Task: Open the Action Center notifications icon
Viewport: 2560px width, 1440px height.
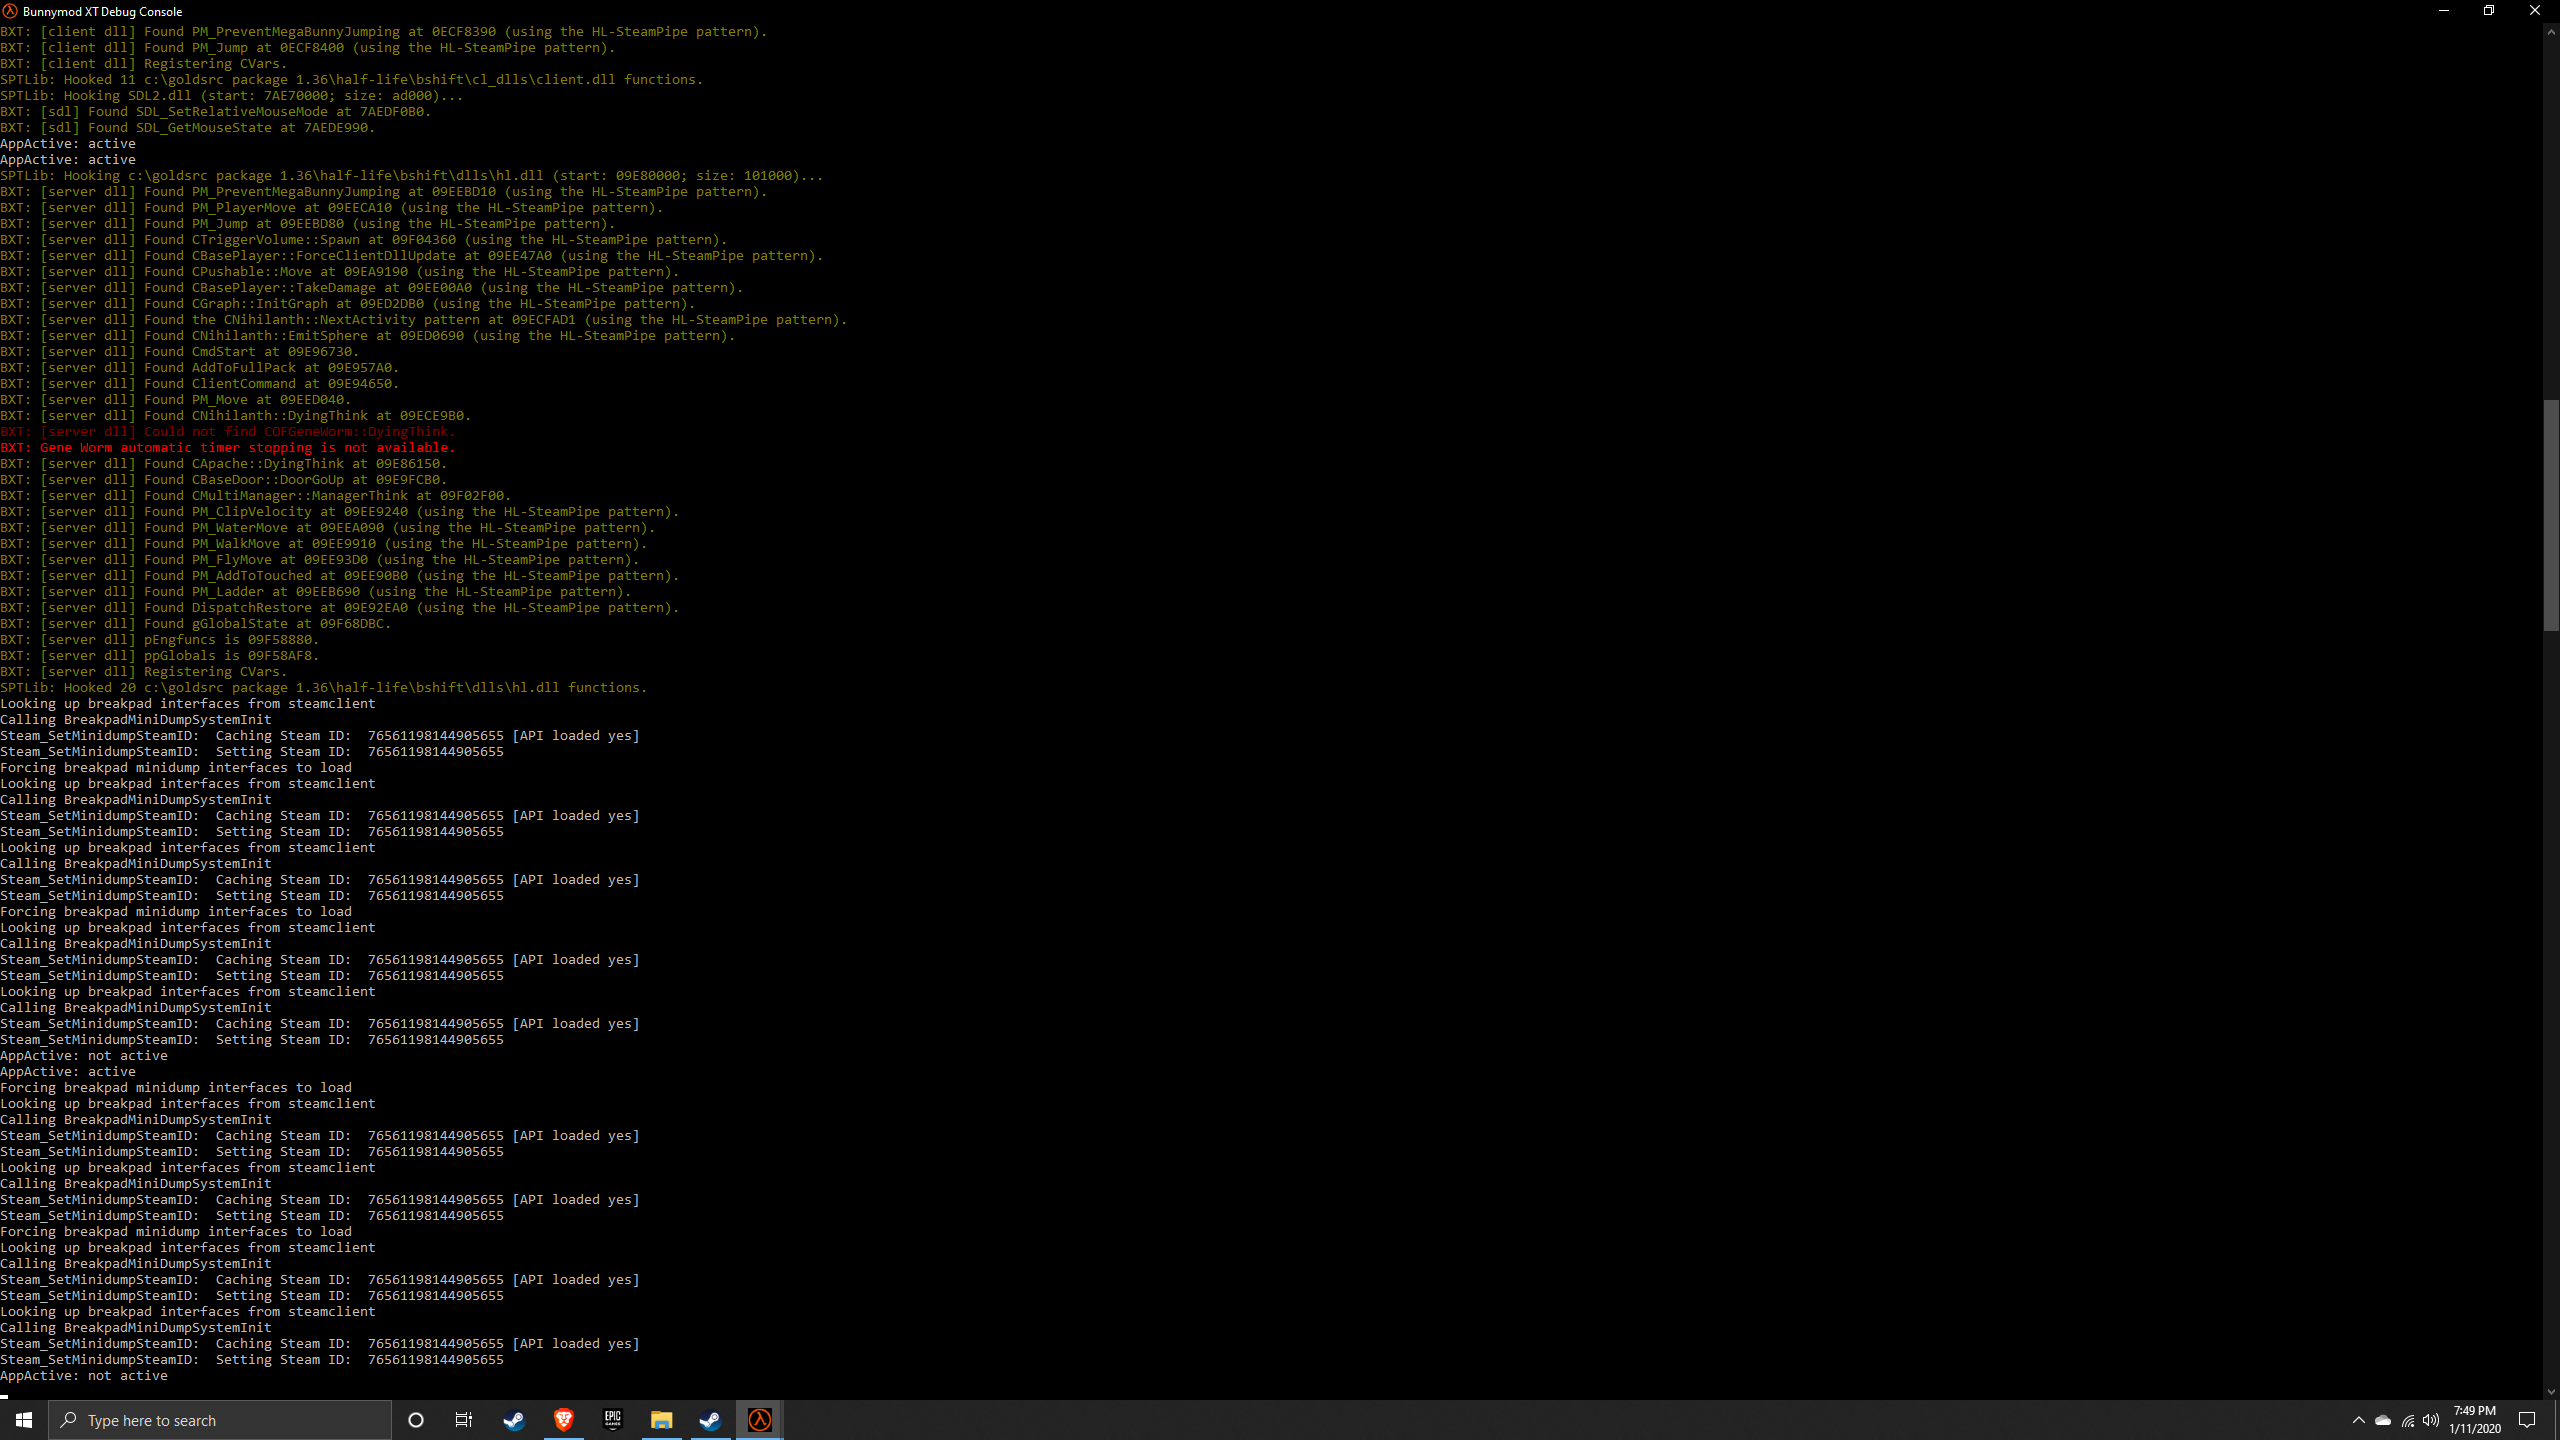Action: coord(2527,1420)
